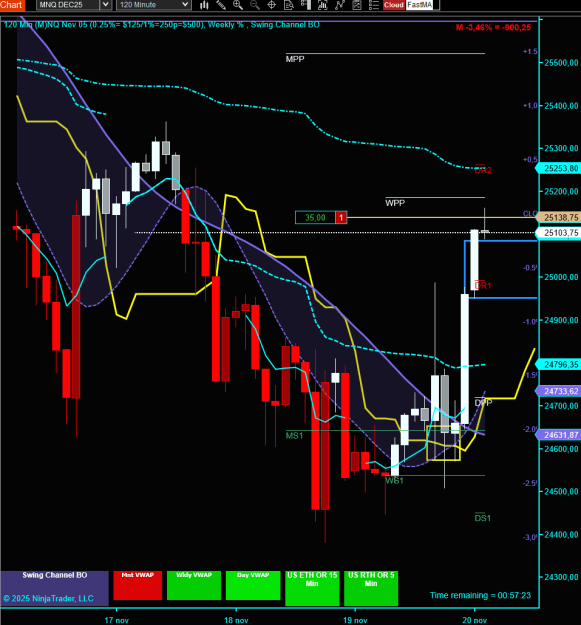Click the 25253,80 cyan price marker
The width and height of the screenshot is (581, 625).
(x=559, y=168)
